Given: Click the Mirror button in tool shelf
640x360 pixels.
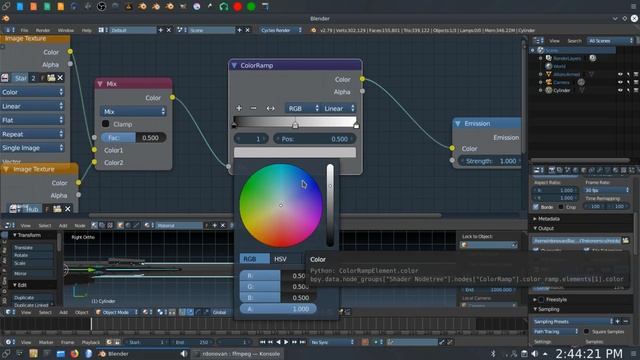Looking at the screenshot, I should coord(33,273).
